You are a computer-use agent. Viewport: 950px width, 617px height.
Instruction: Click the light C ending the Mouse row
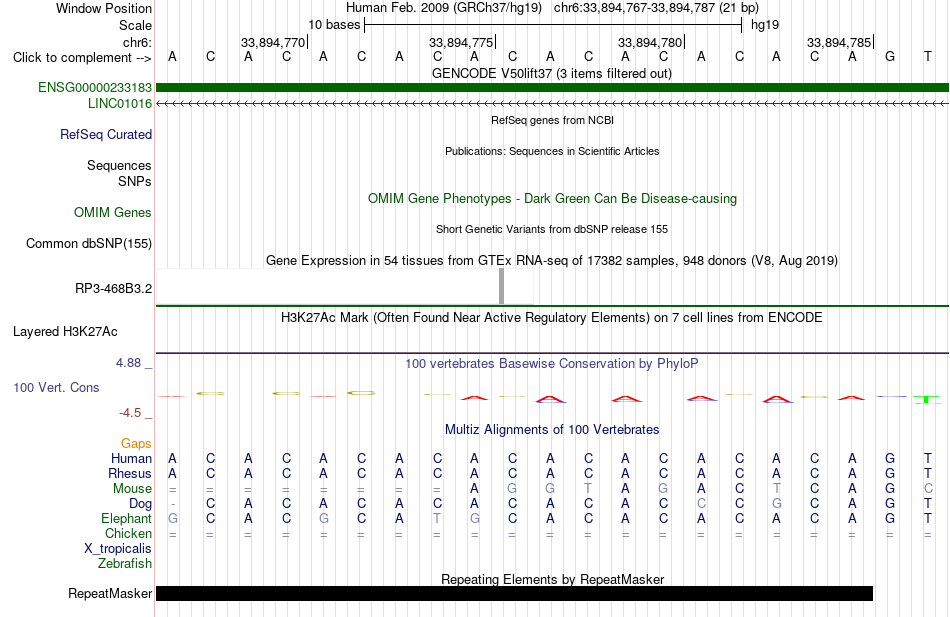pos(928,489)
